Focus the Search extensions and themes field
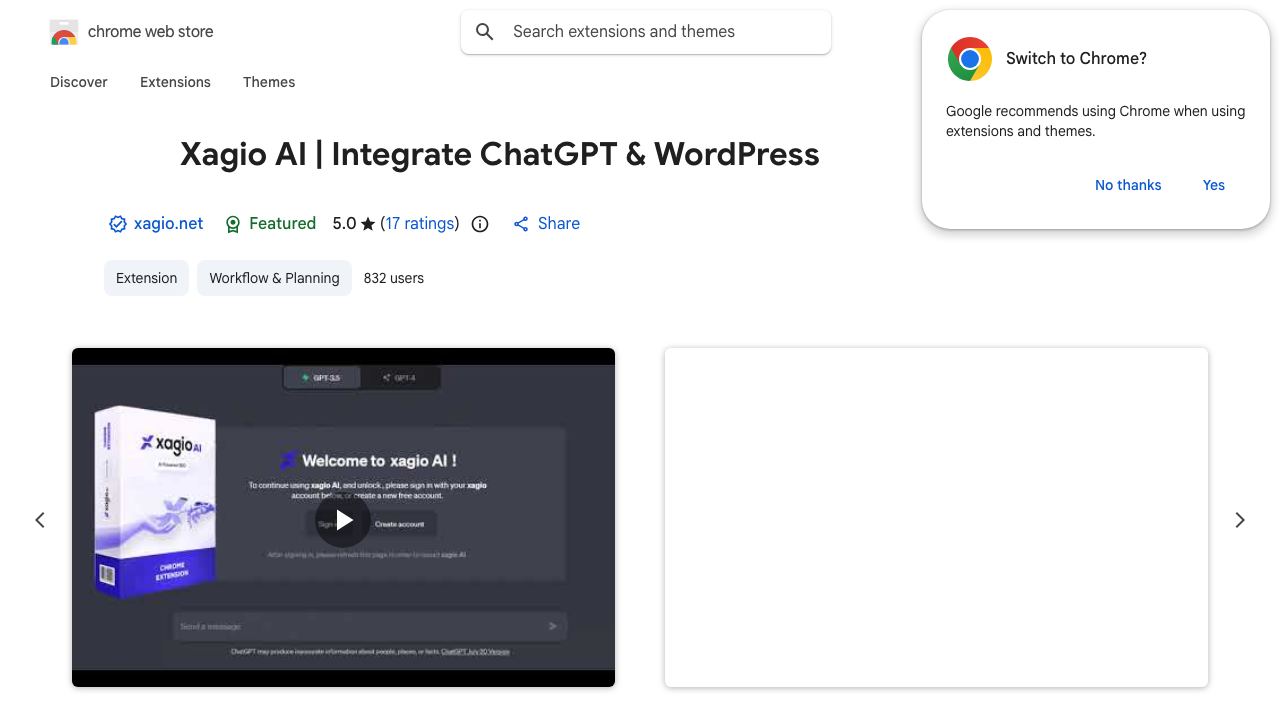The image size is (1280, 720). [646, 32]
